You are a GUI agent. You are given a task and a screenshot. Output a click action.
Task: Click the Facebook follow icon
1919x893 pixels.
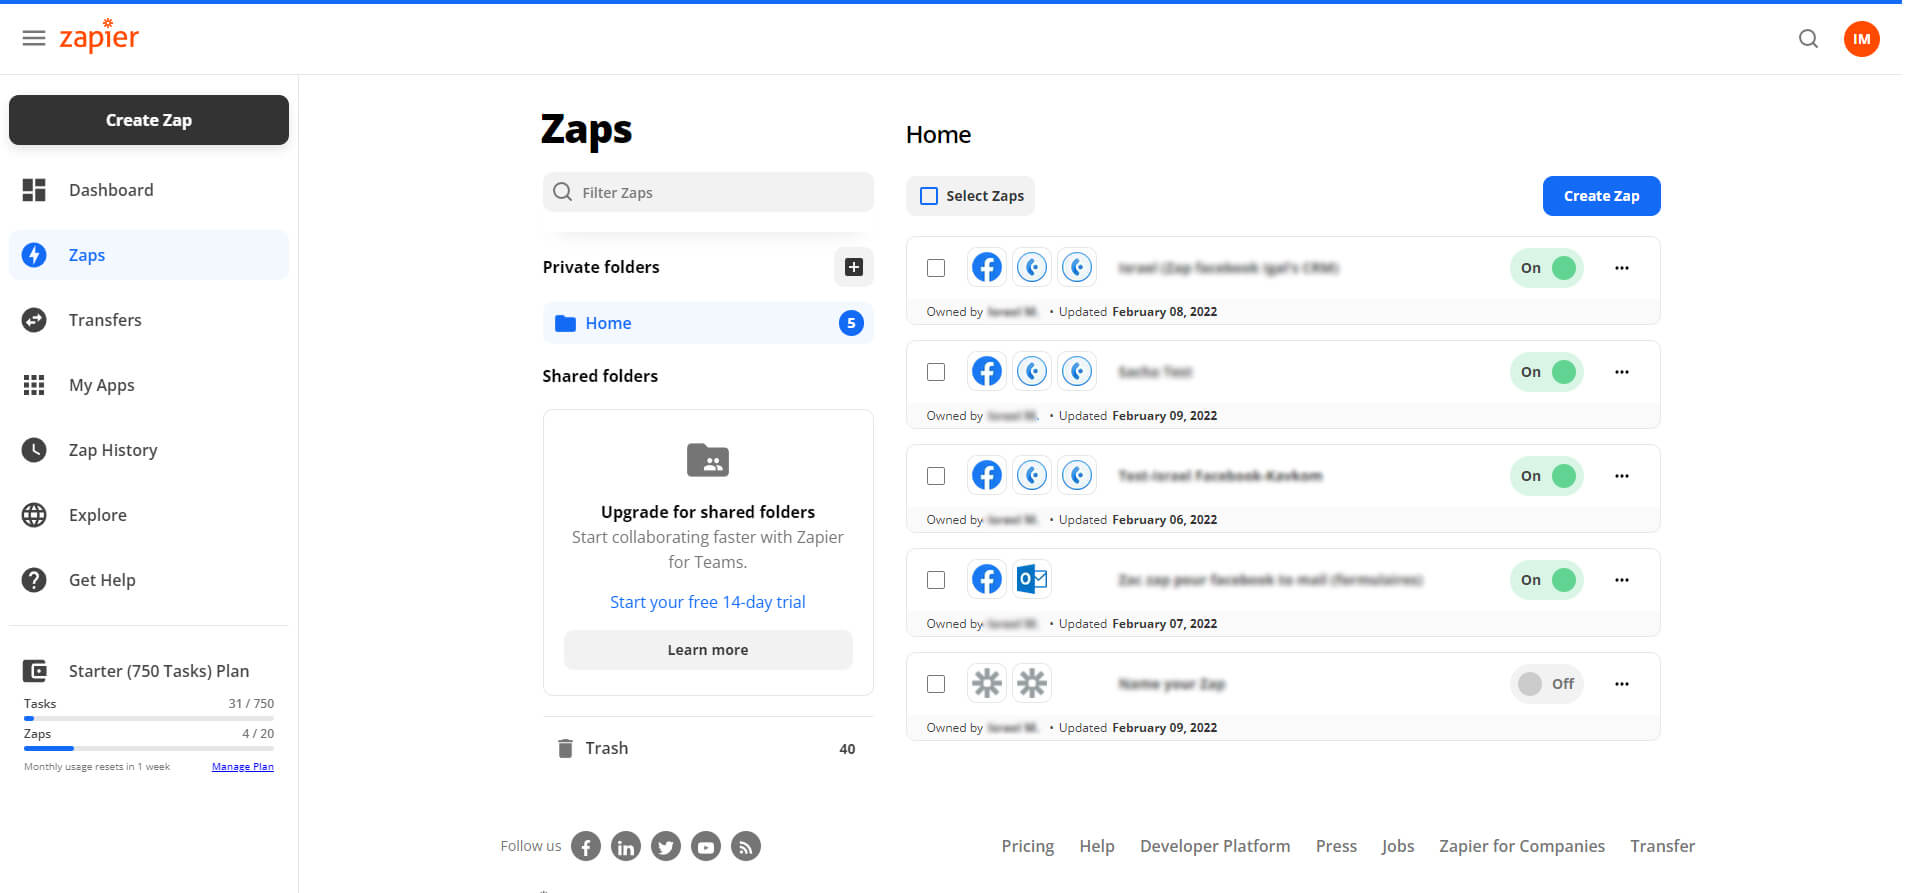[586, 847]
